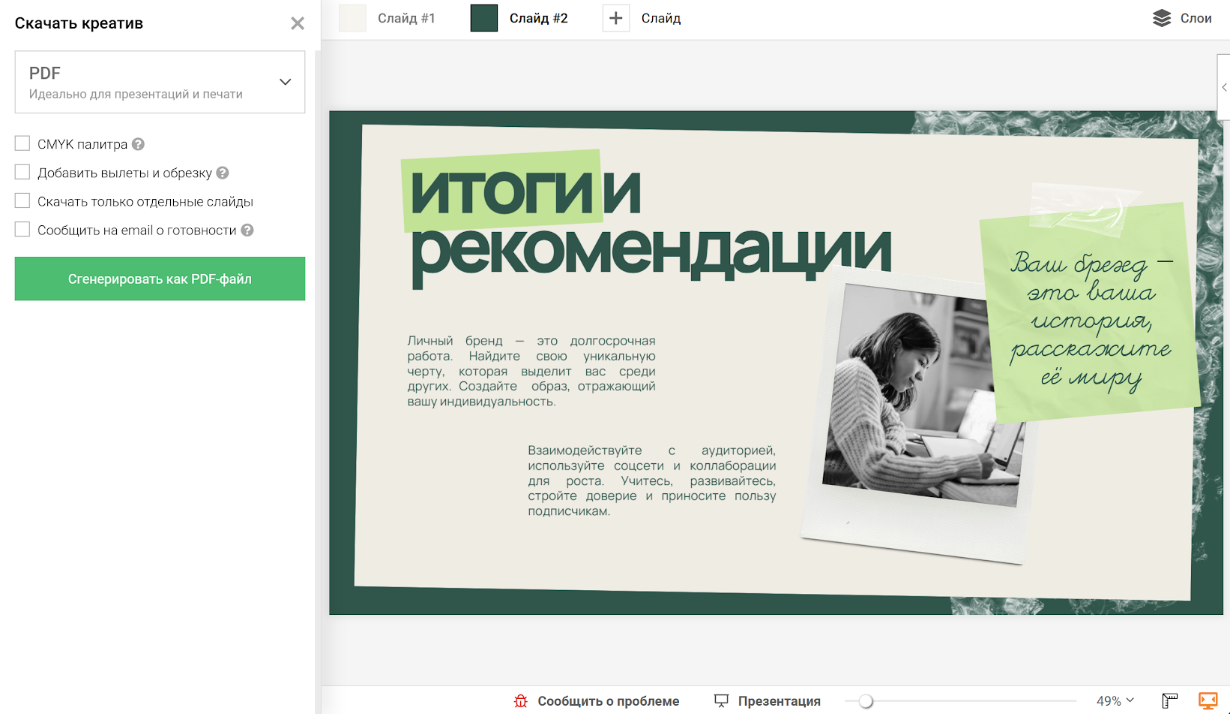Toggle the rulers icon
The image size is (1230, 714).
tap(1170, 701)
